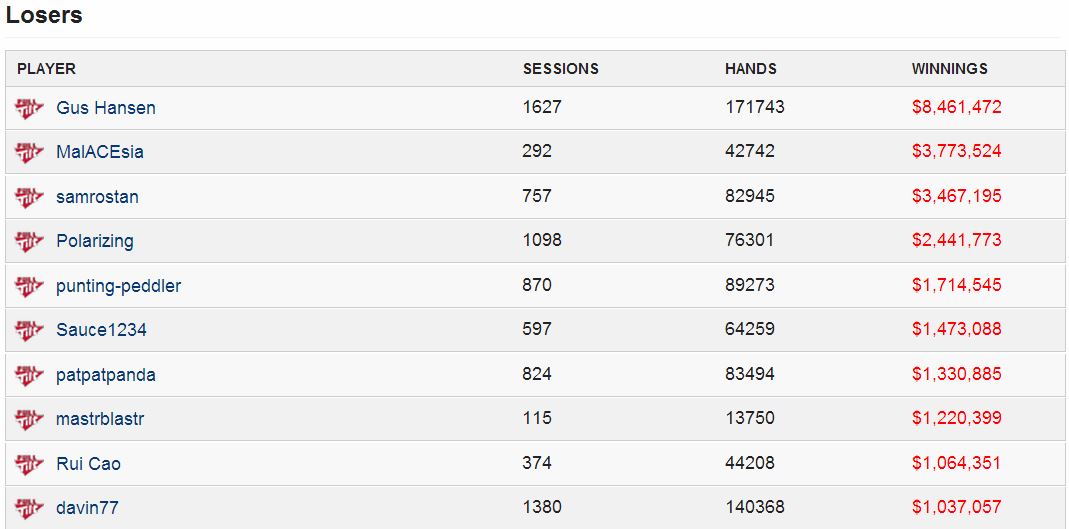Click the site icon beside Sauce1234
The image size is (1069, 529).
coord(29,331)
